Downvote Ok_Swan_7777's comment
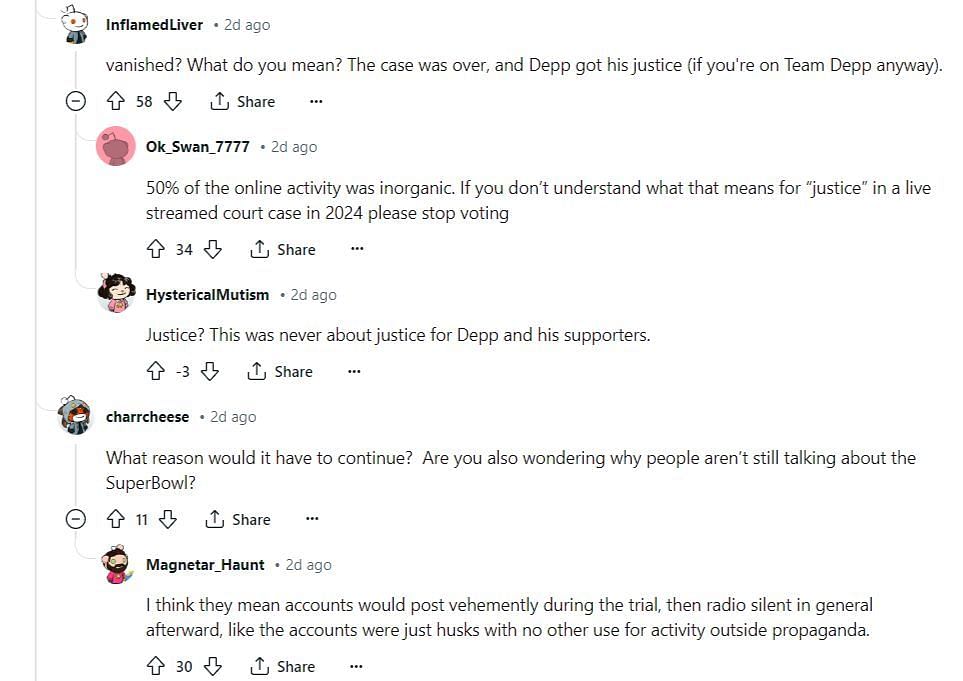The height and width of the screenshot is (681, 963). (x=212, y=249)
